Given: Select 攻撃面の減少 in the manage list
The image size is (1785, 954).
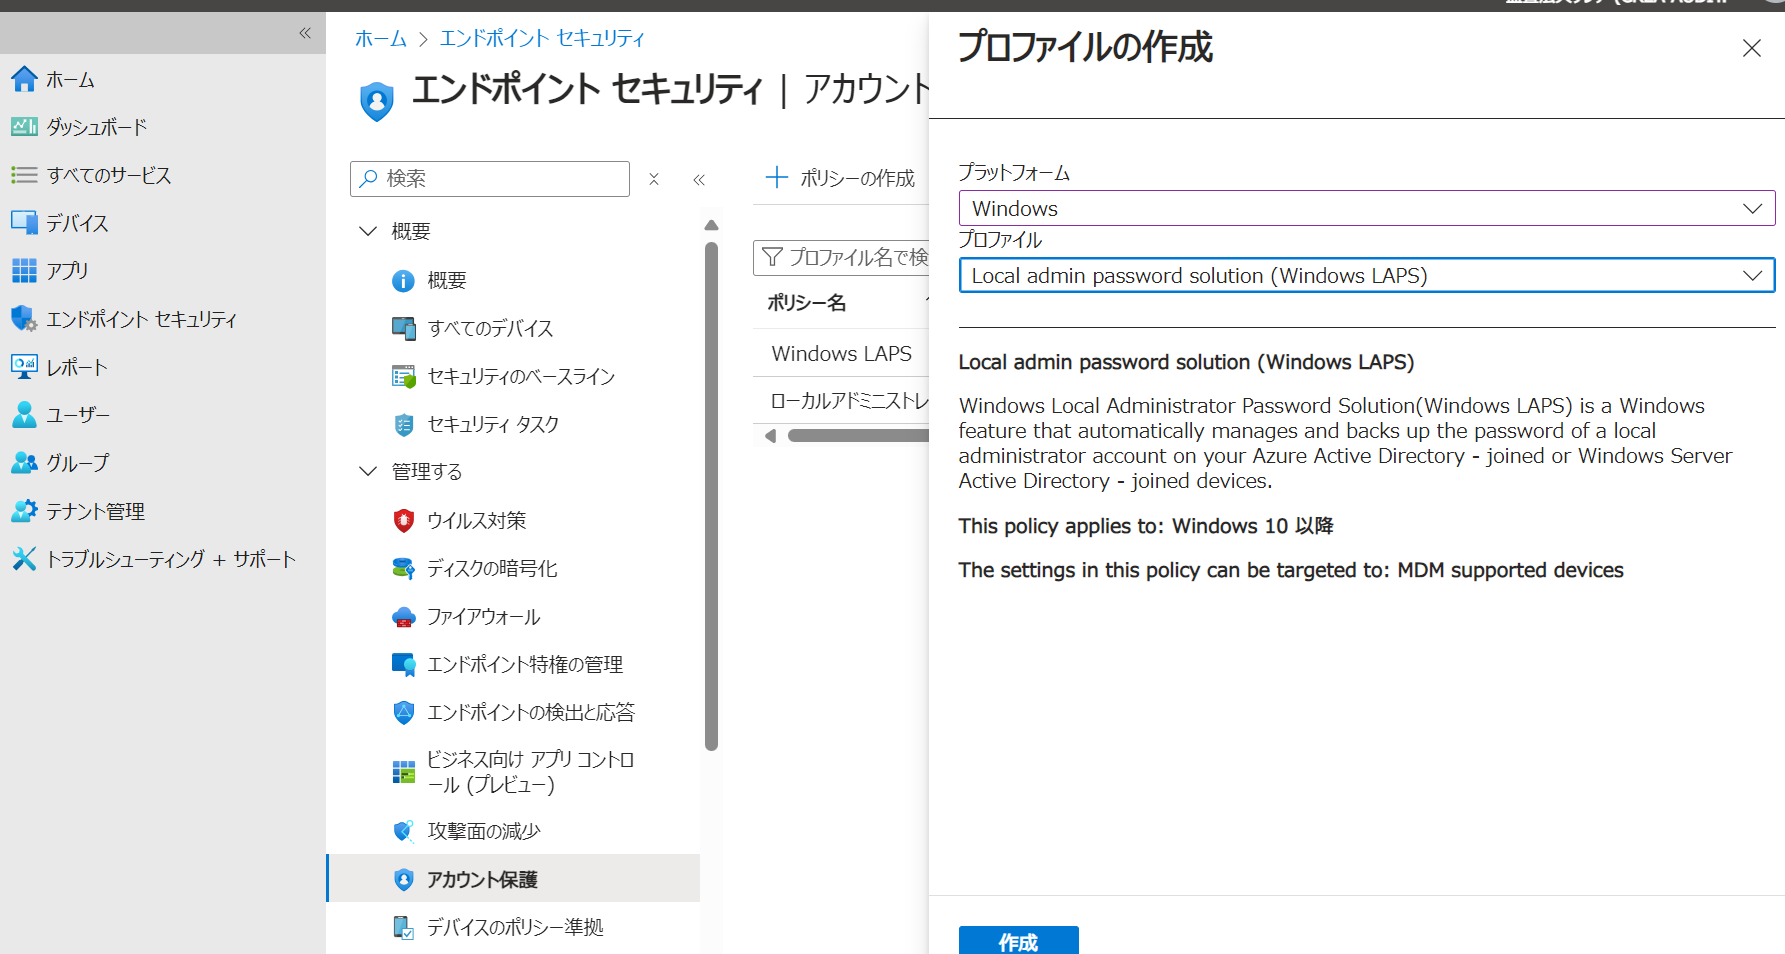Looking at the screenshot, I should (484, 831).
